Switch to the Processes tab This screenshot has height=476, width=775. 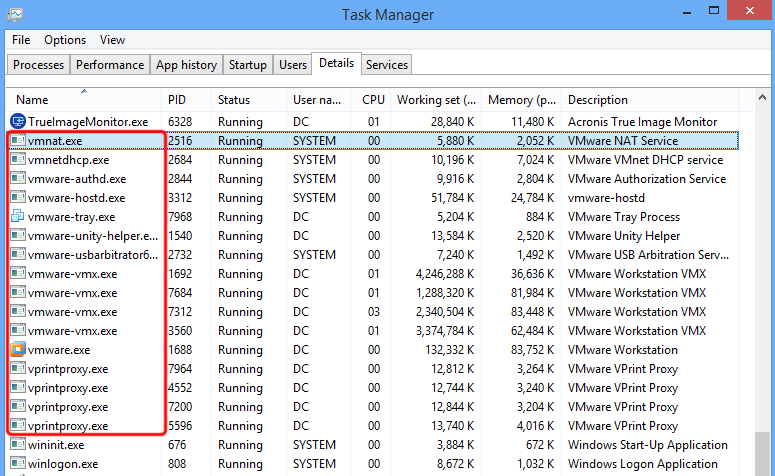coord(39,65)
